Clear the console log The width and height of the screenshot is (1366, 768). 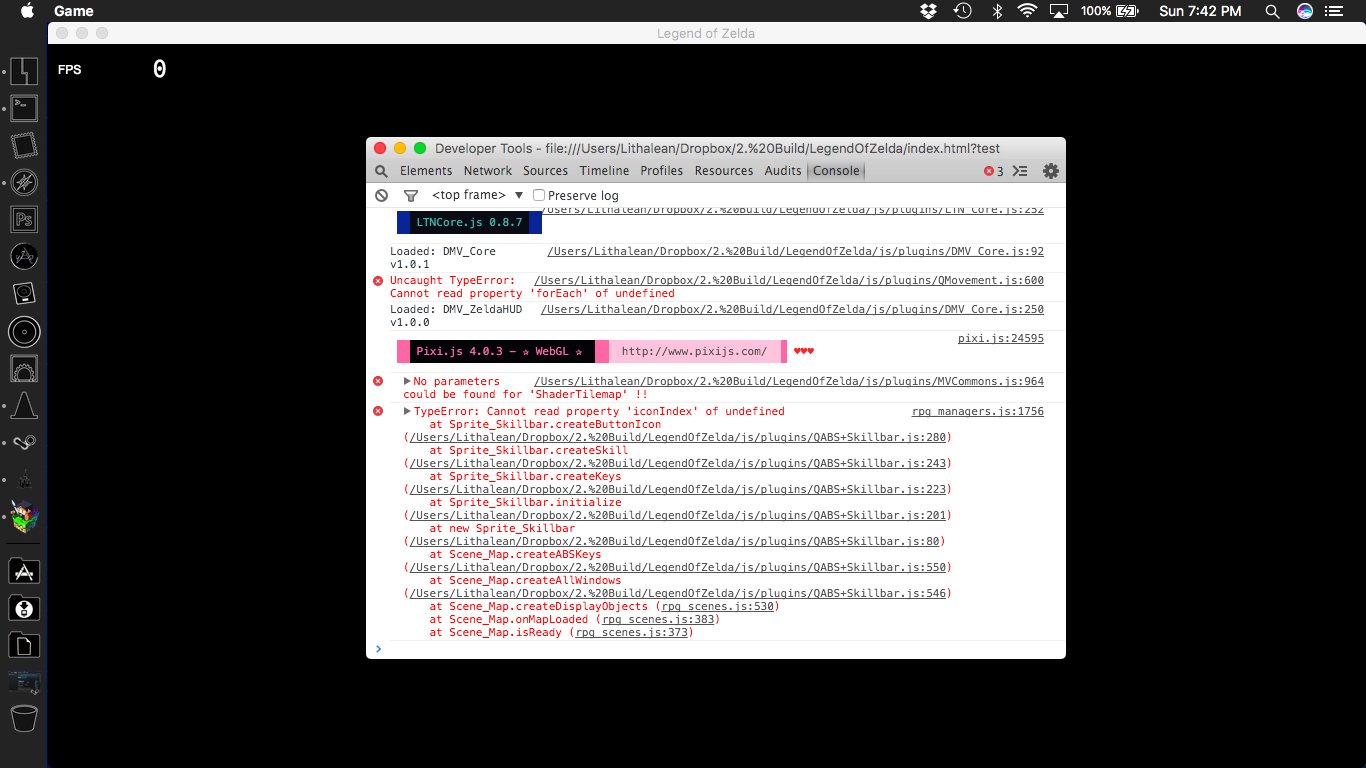(381, 195)
